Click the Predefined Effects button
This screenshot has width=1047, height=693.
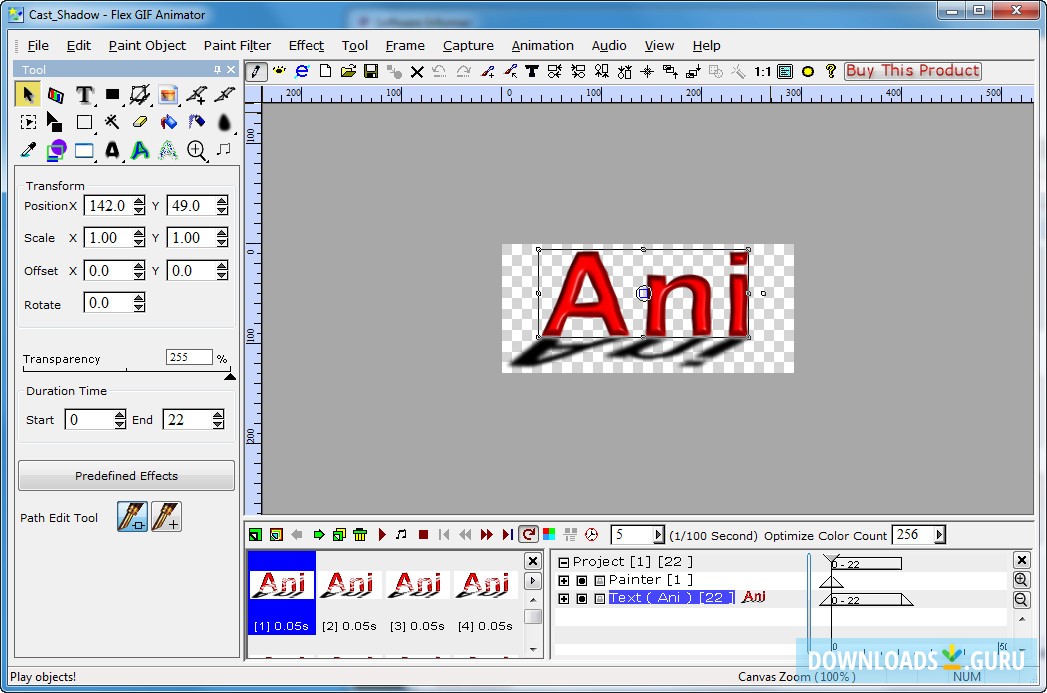(126, 475)
